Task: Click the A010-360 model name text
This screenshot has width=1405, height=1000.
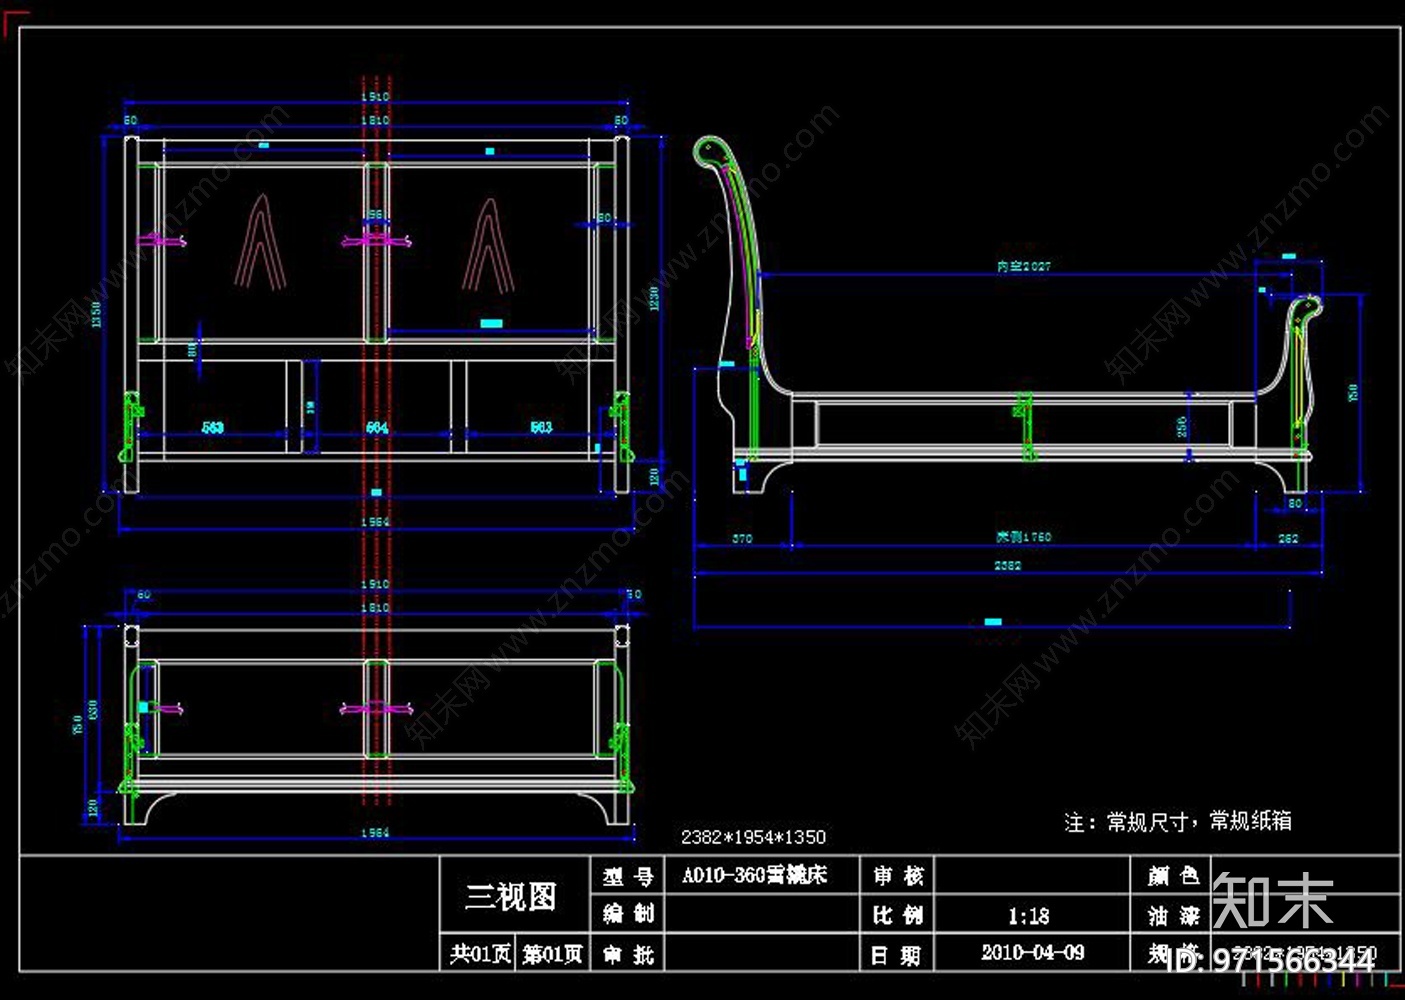Action: pyautogui.click(x=755, y=876)
